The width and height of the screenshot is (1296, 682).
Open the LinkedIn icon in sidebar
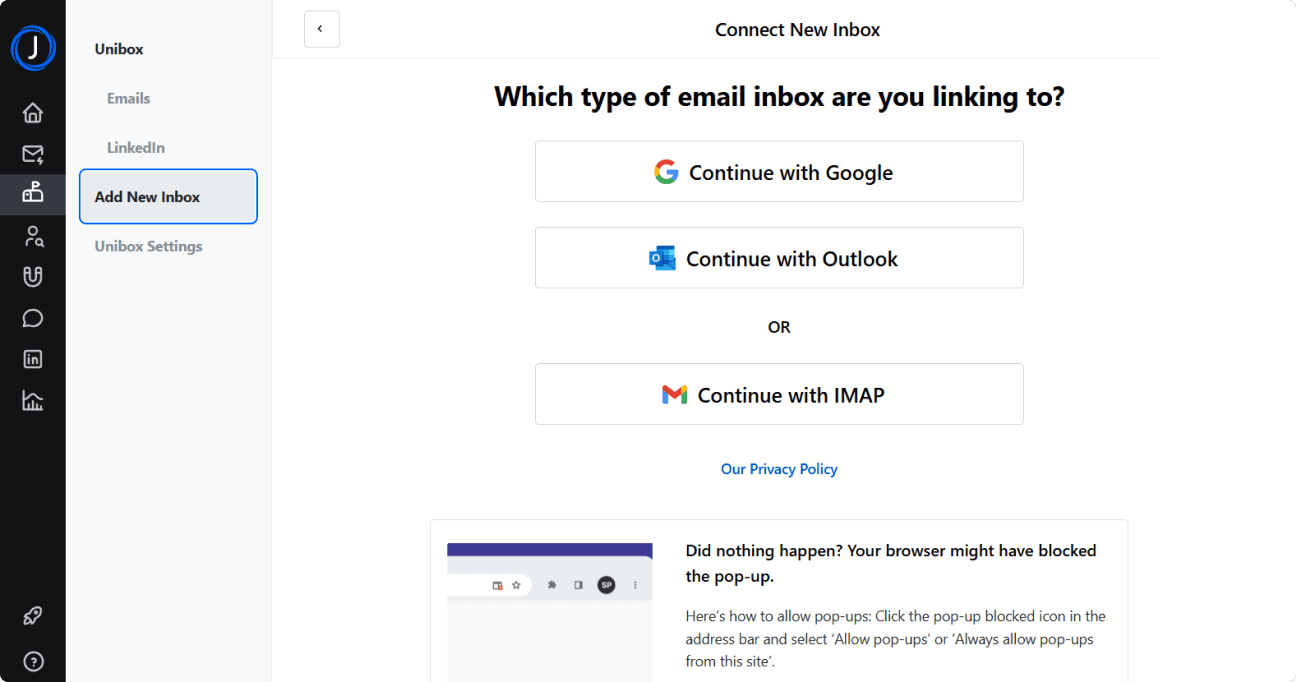pos(33,359)
